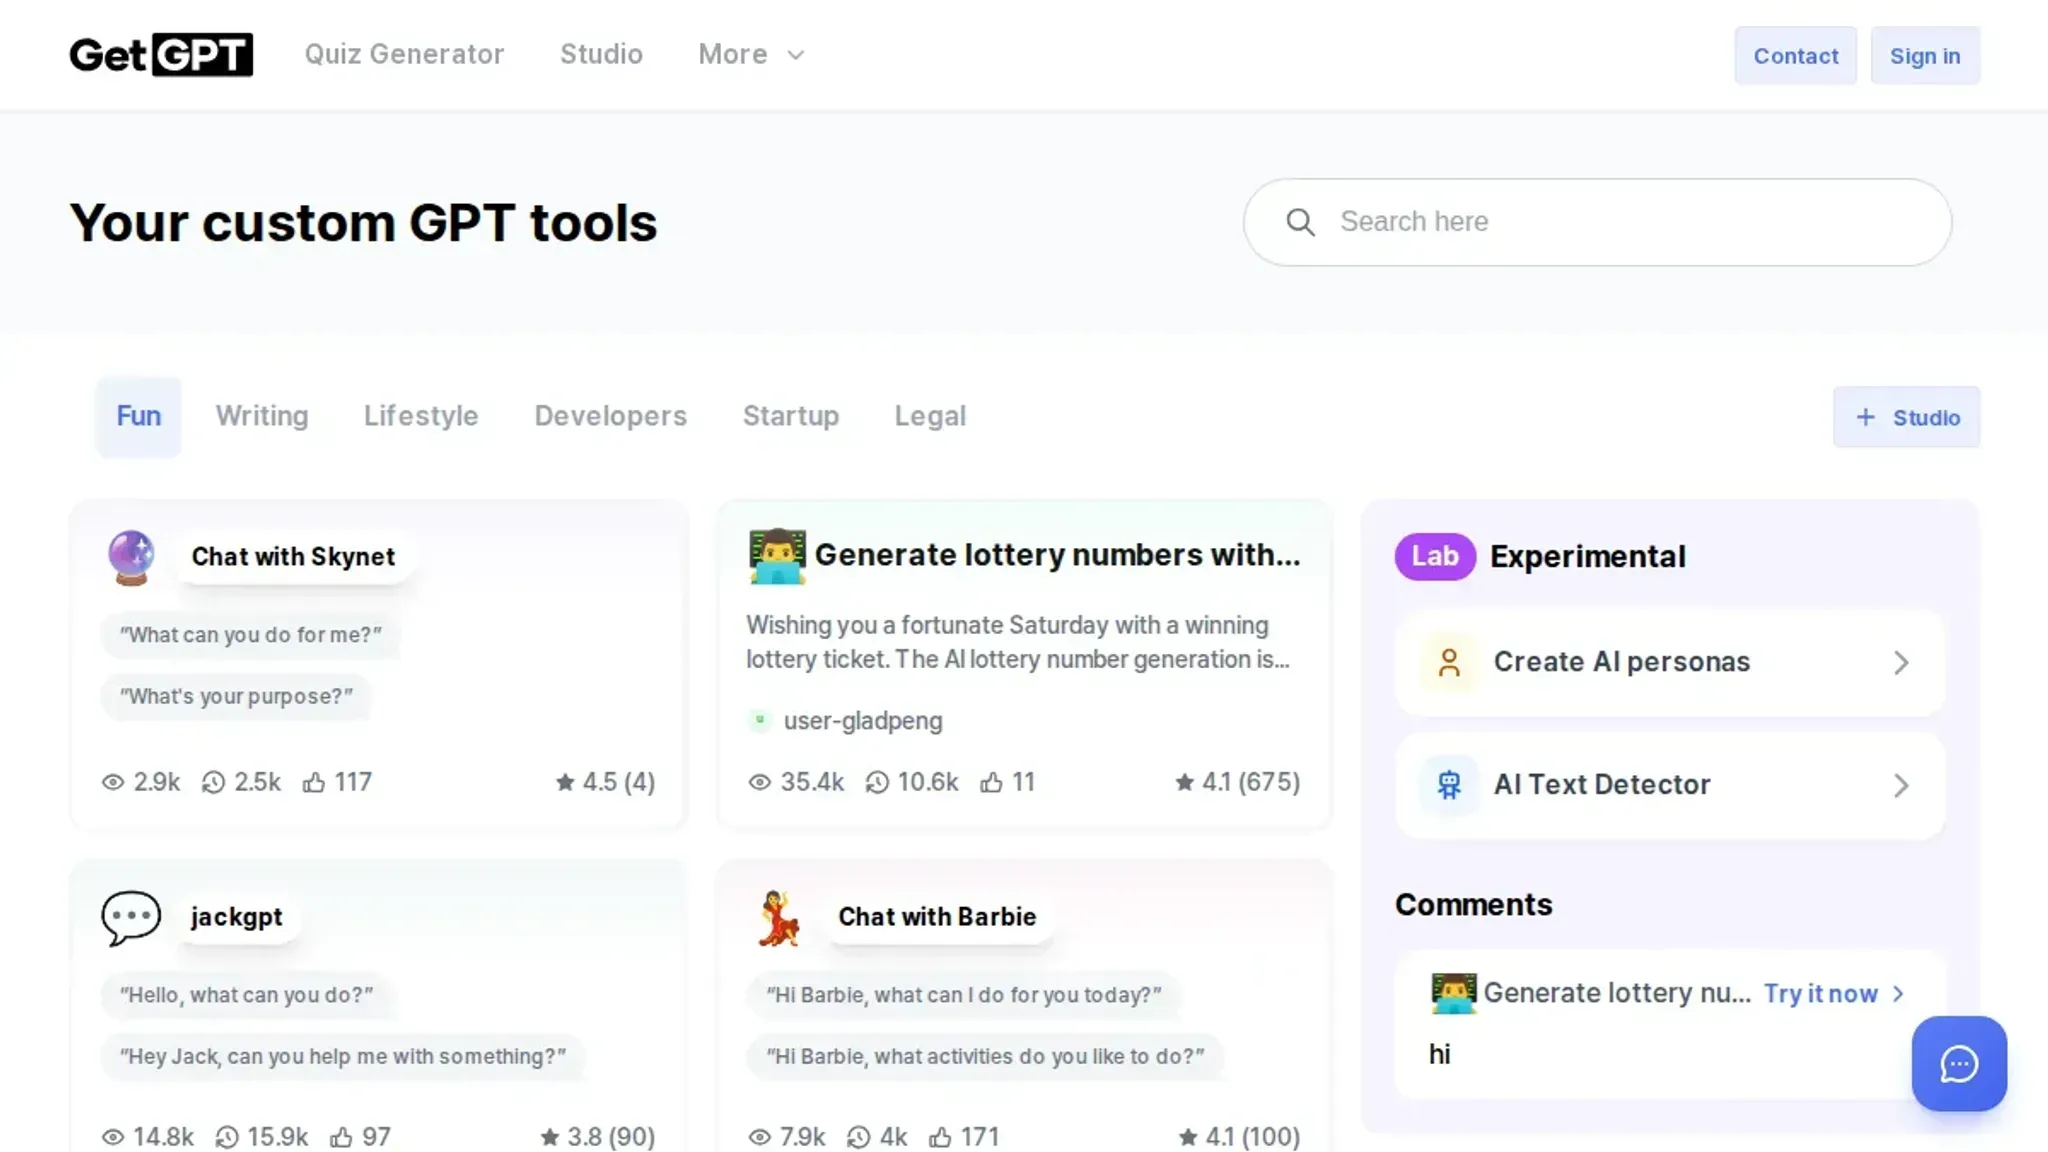The image size is (2048, 1152).
Task: Click the technologist emoji in Comments section
Action: pos(1453,993)
